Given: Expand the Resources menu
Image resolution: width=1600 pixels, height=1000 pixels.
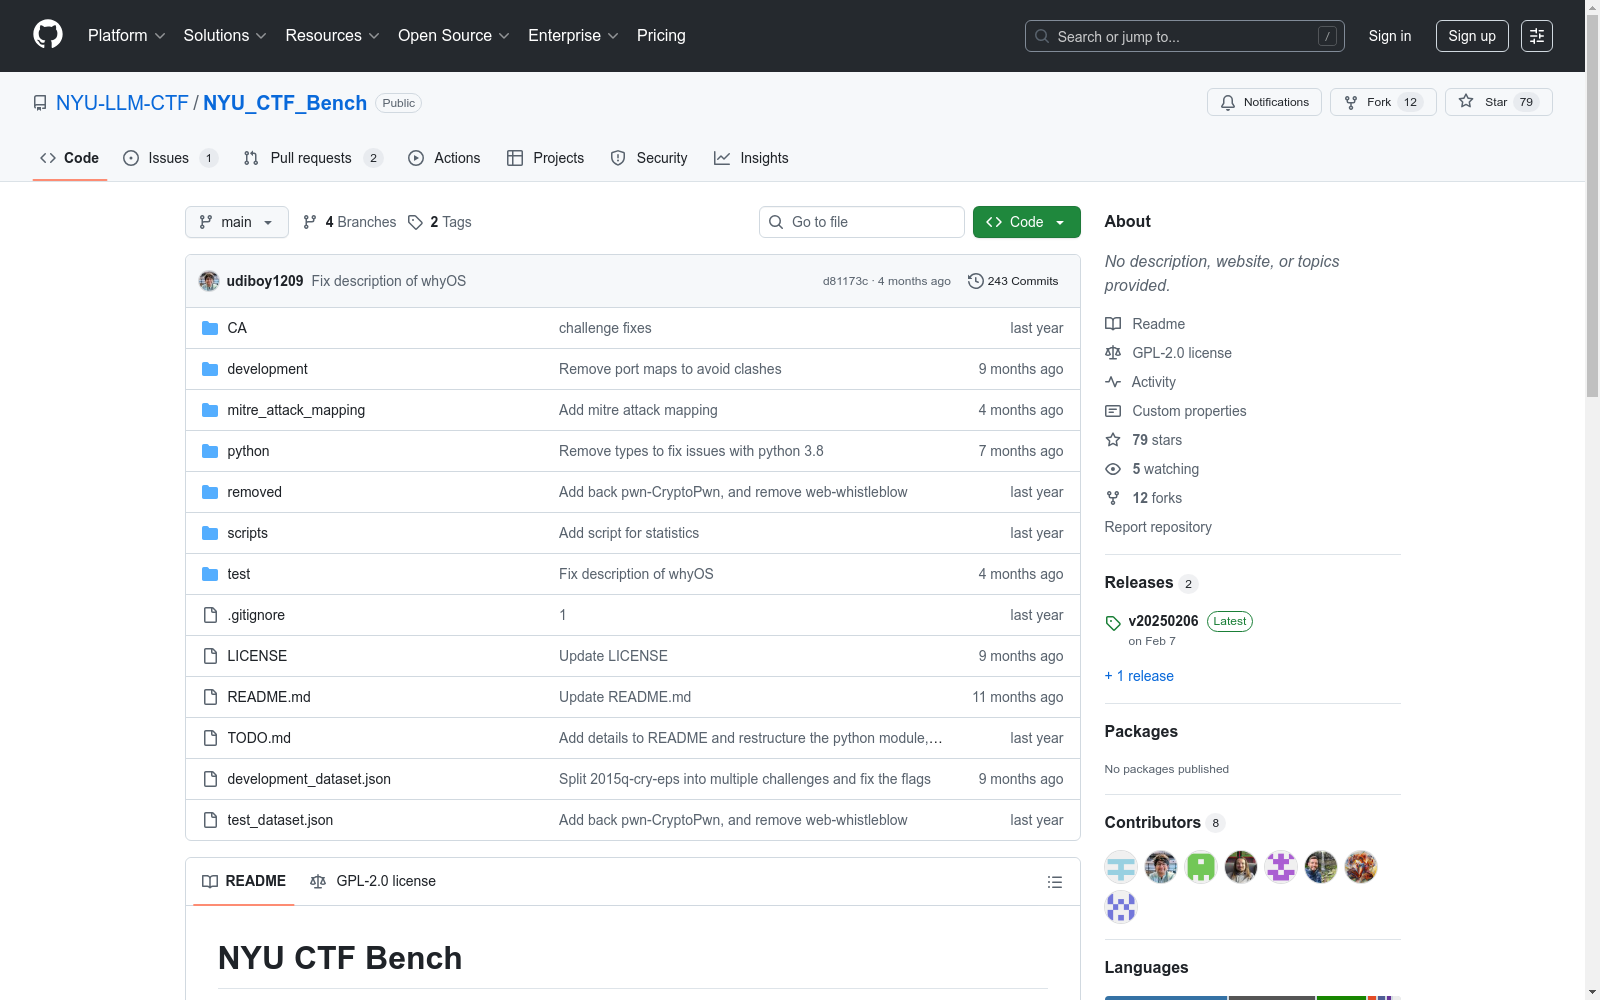Looking at the screenshot, I should (x=332, y=36).
